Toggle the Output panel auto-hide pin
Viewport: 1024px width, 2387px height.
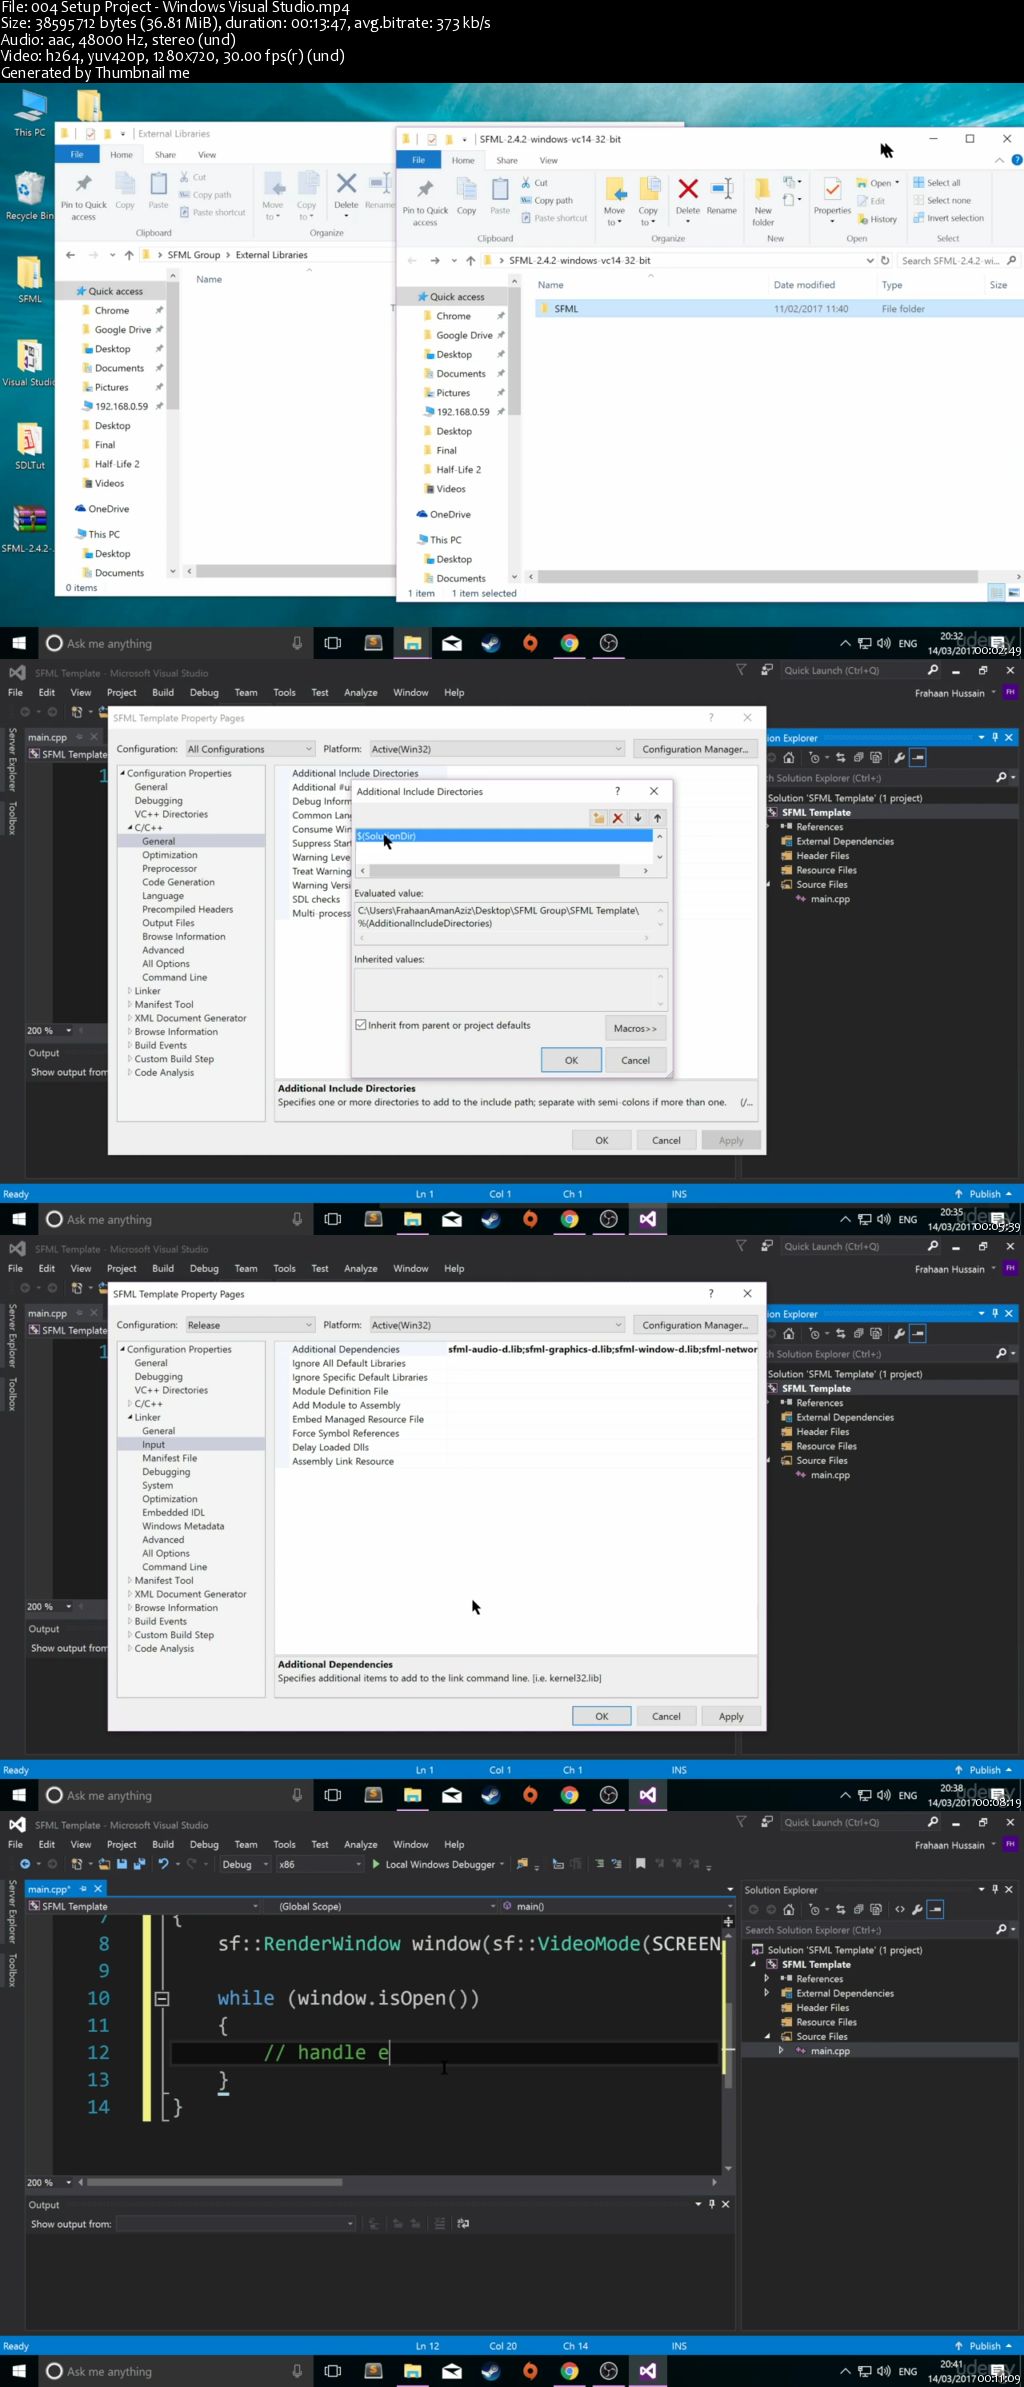click(712, 2204)
